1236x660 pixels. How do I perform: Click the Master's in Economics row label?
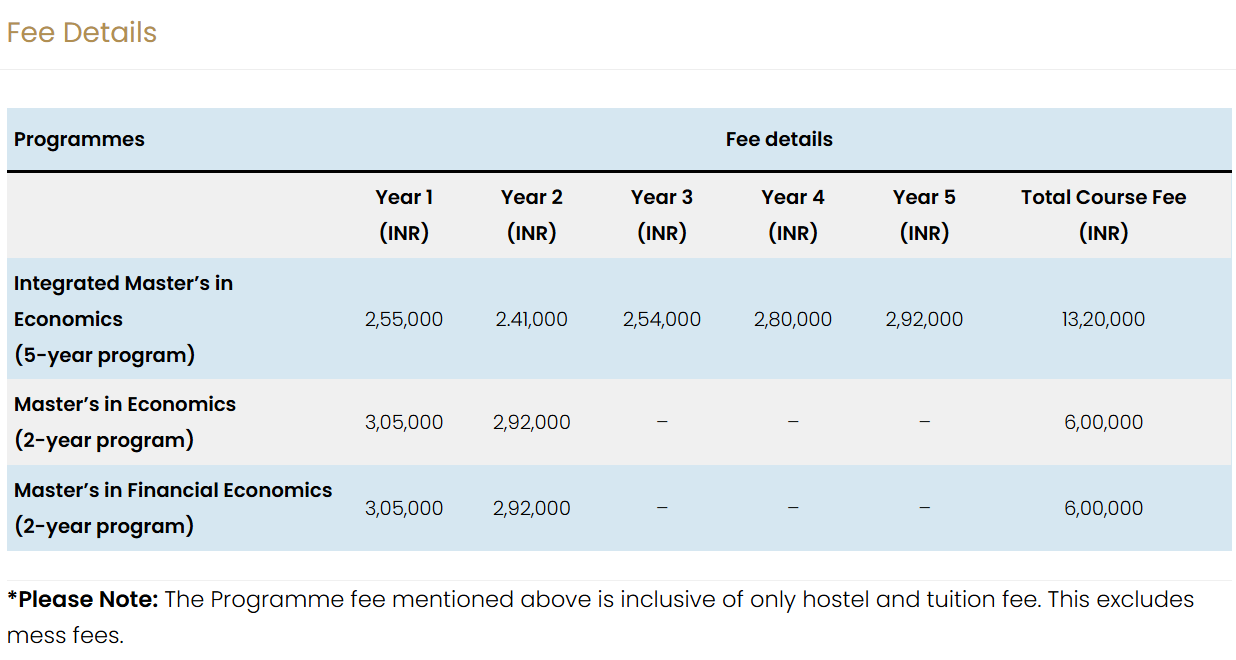(125, 422)
